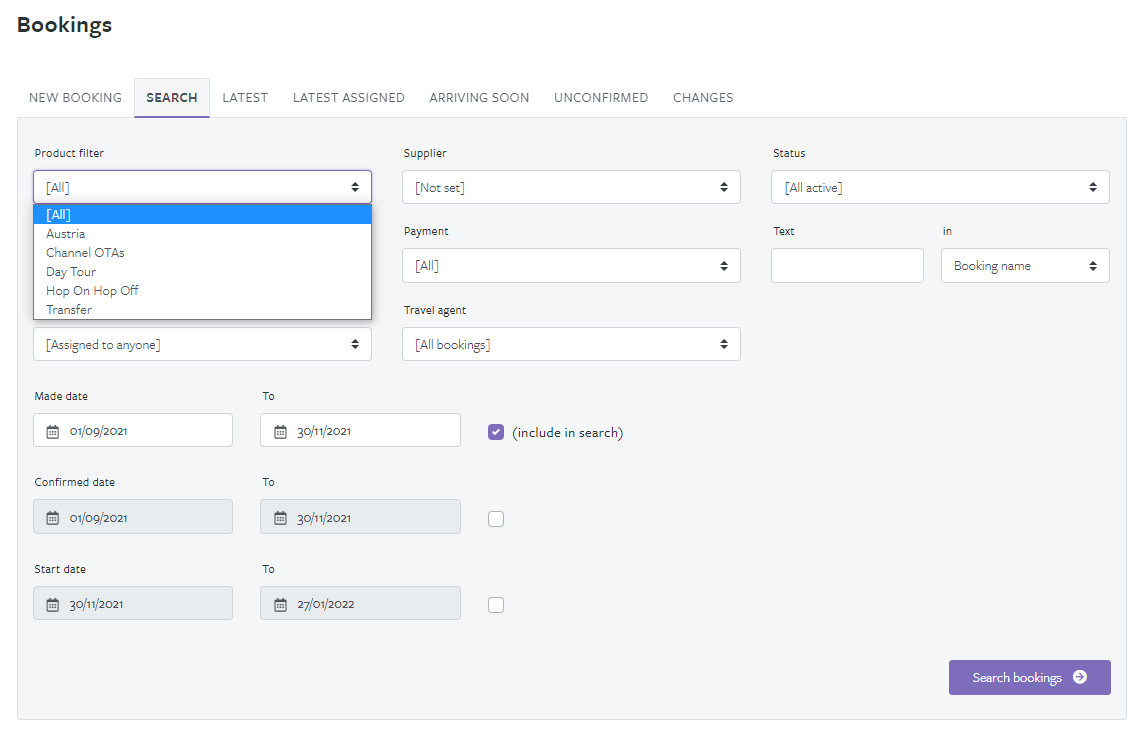
Task: Switch to the Arriving Soon tab
Action: (x=479, y=98)
